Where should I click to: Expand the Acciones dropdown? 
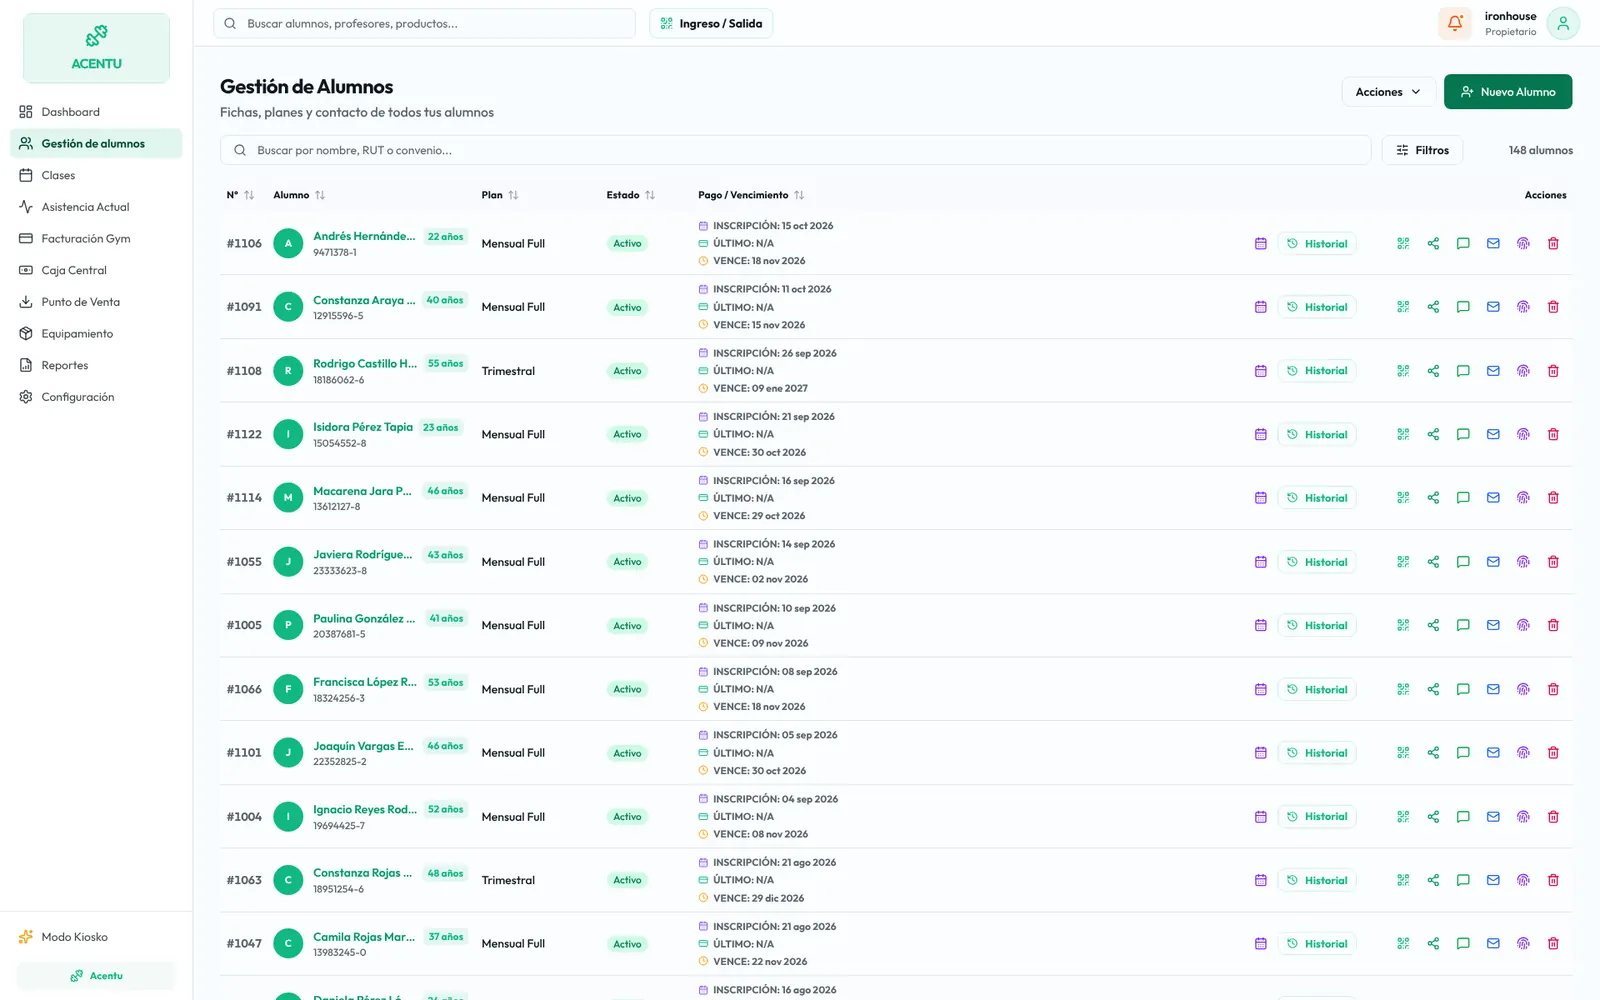[1388, 92]
